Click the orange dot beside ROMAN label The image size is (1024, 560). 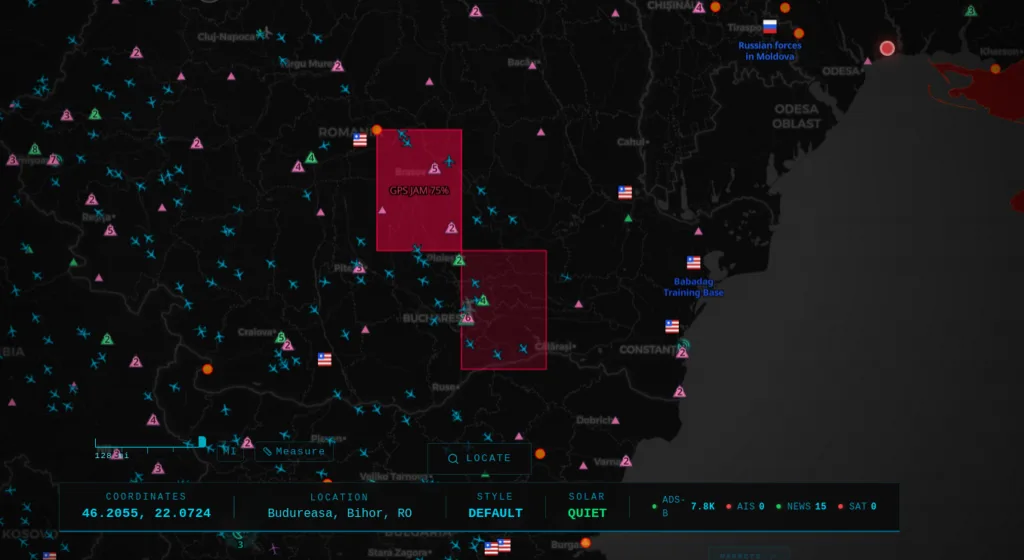(377, 130)
